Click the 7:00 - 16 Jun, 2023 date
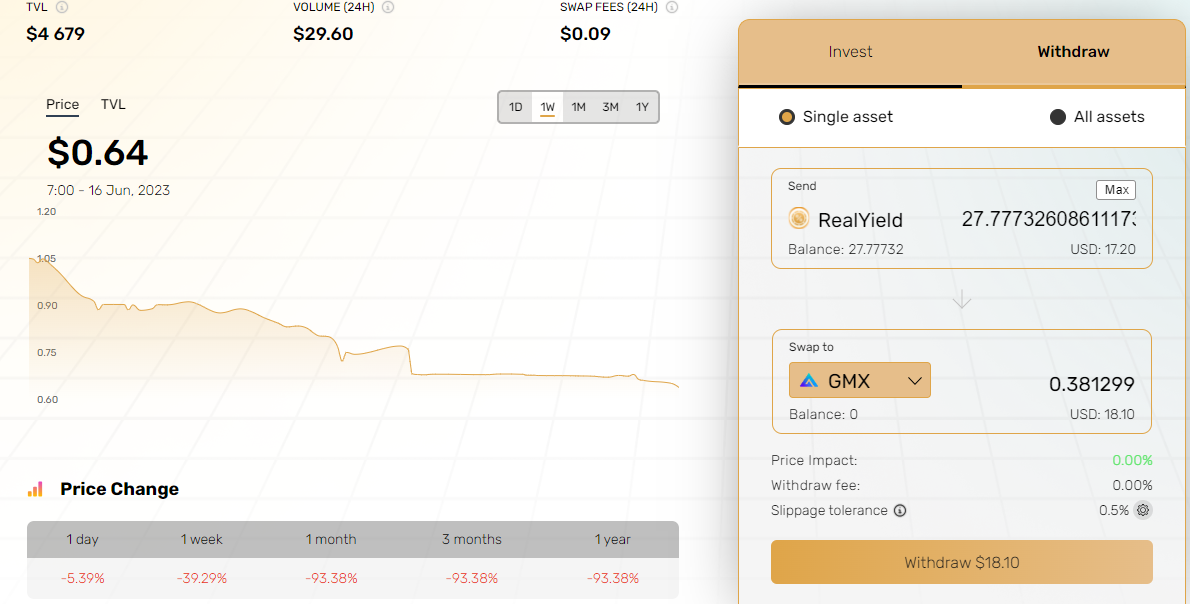1190x604 pixels. 109,190
